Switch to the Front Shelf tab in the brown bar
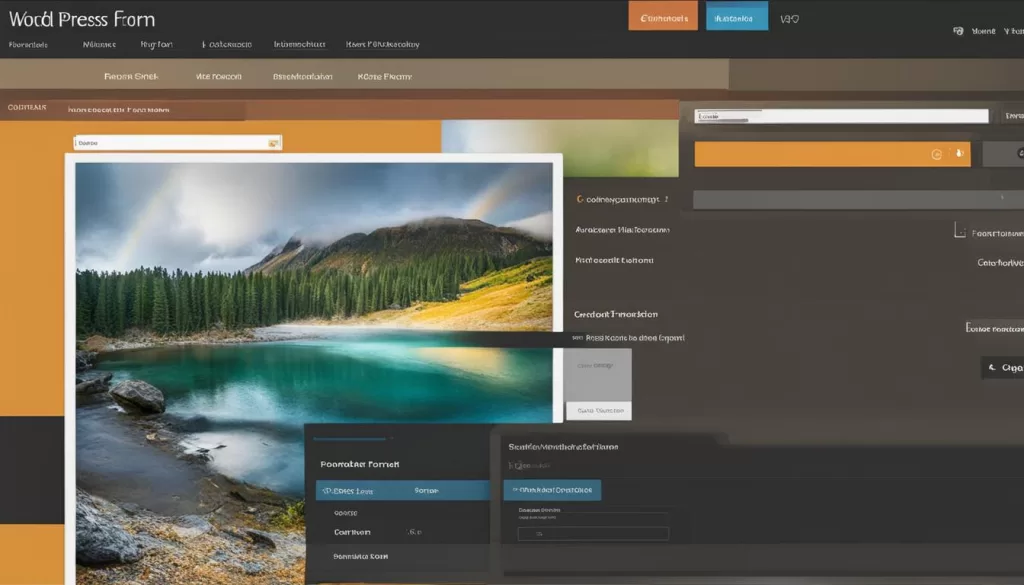This screenshot has width=1024, height=585. click(x=131, y=75)
